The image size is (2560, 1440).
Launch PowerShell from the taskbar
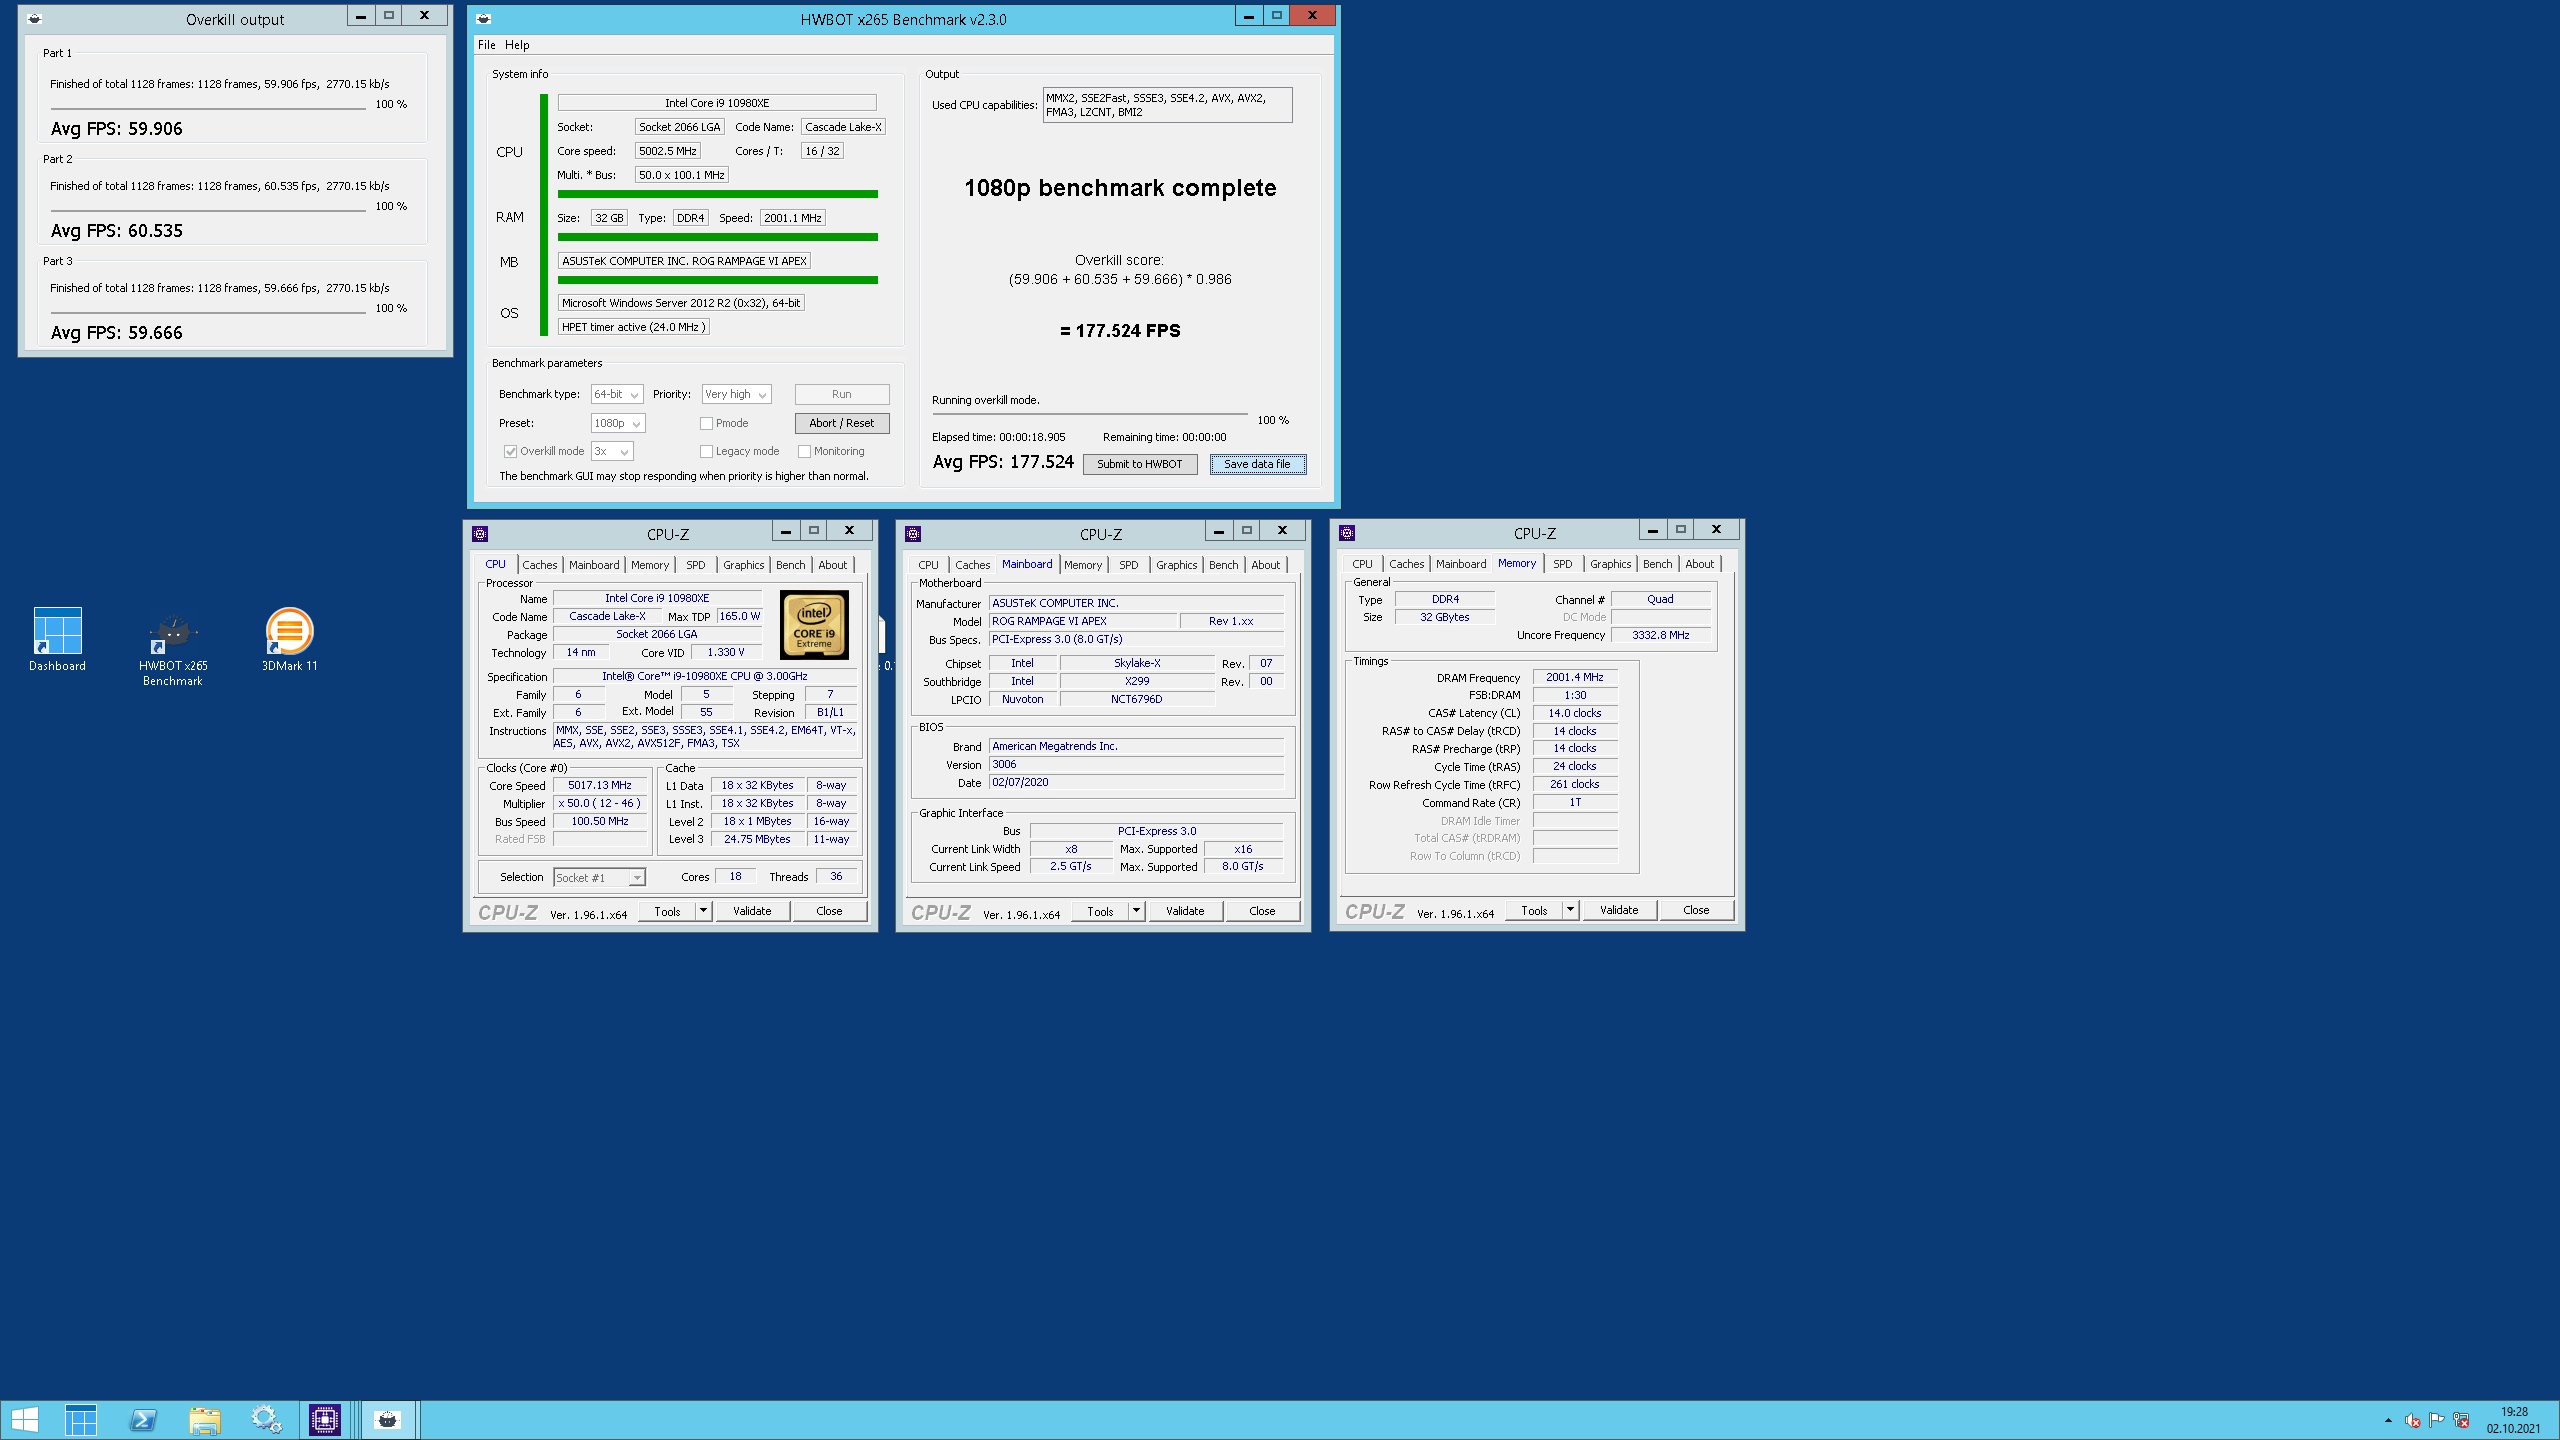coord(143,1420)
